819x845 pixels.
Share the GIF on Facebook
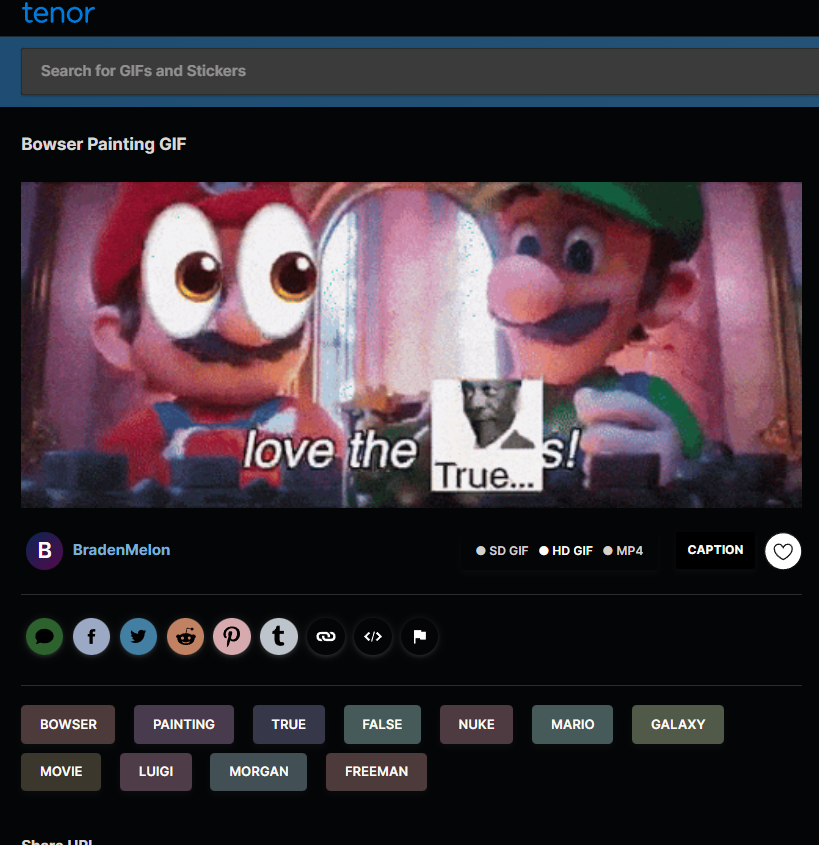[92, 636]
